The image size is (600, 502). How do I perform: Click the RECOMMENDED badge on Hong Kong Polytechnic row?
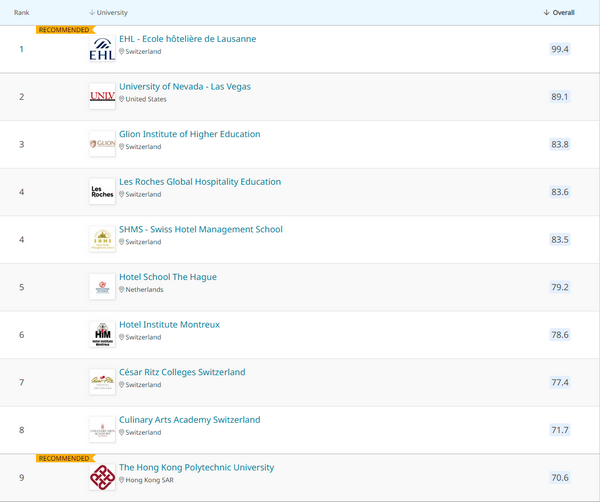[65, 458]
